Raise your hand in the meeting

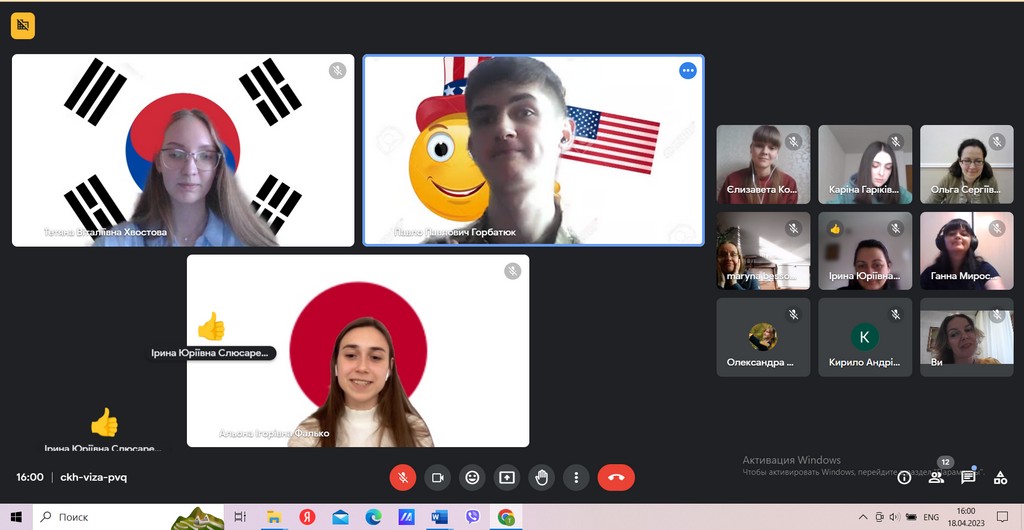tap(542, 478)
